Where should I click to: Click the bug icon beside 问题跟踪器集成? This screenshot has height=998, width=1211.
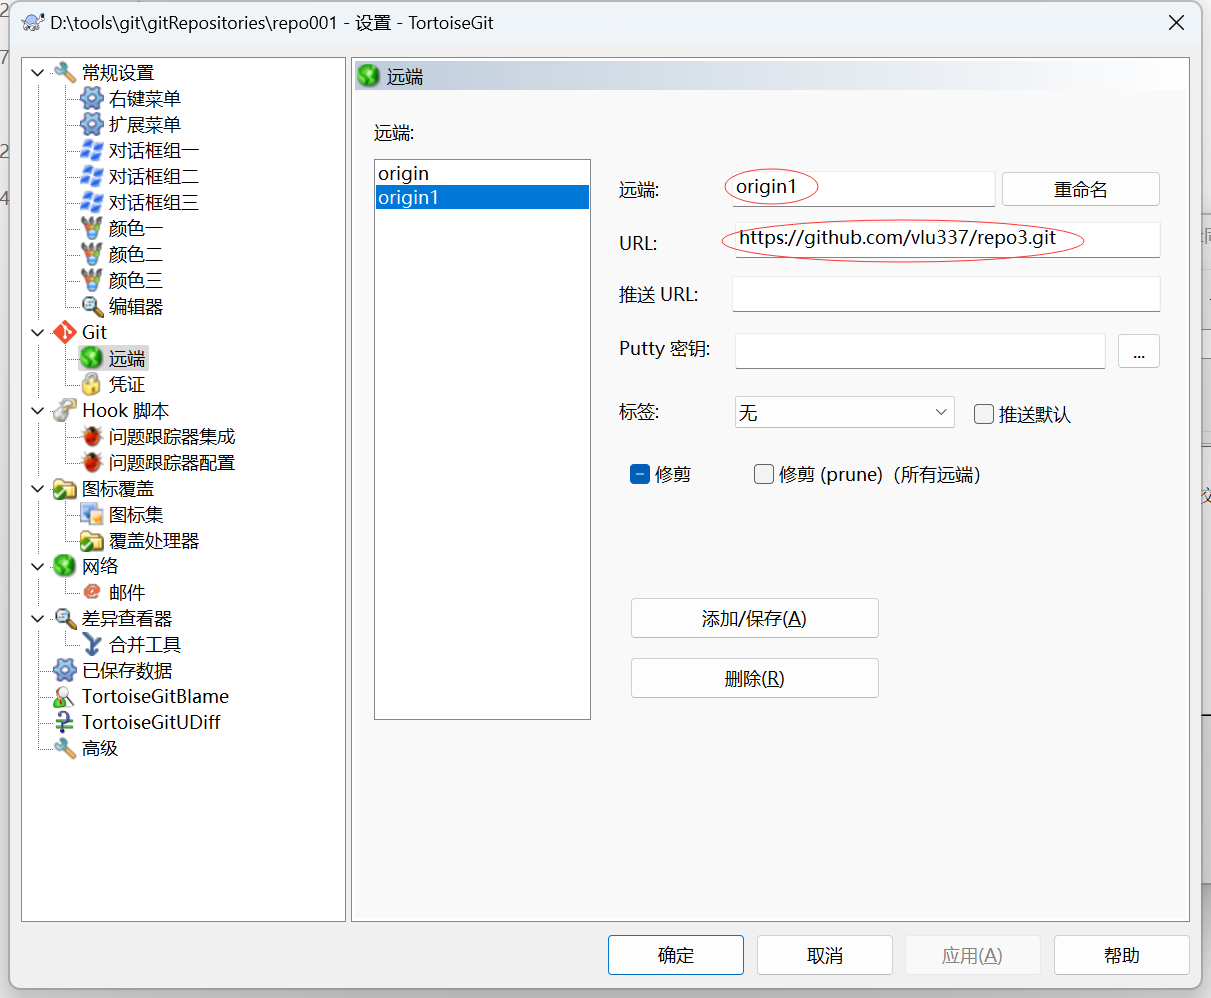(x=92, y=436)
